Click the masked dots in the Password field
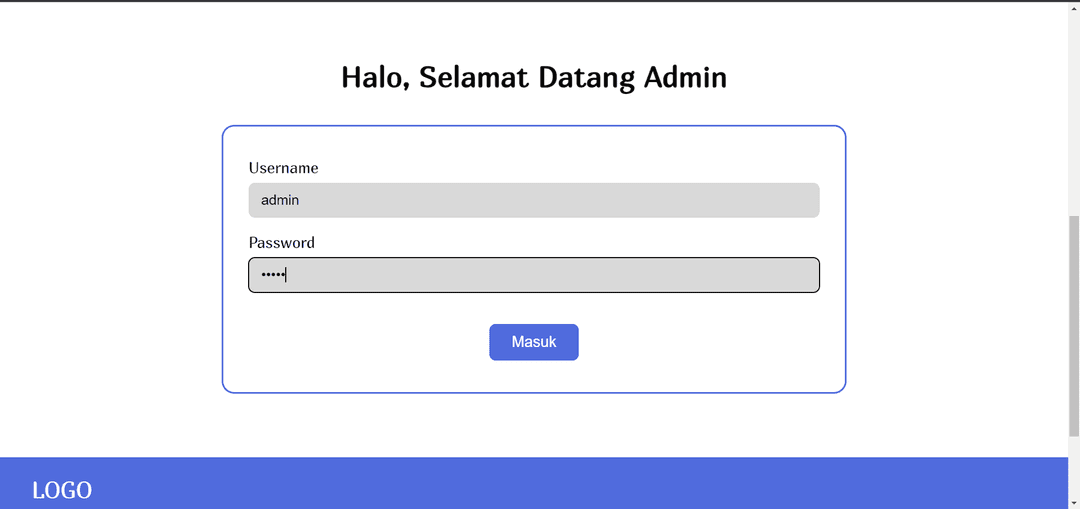 pyautogui.click(x=273, y=275)
